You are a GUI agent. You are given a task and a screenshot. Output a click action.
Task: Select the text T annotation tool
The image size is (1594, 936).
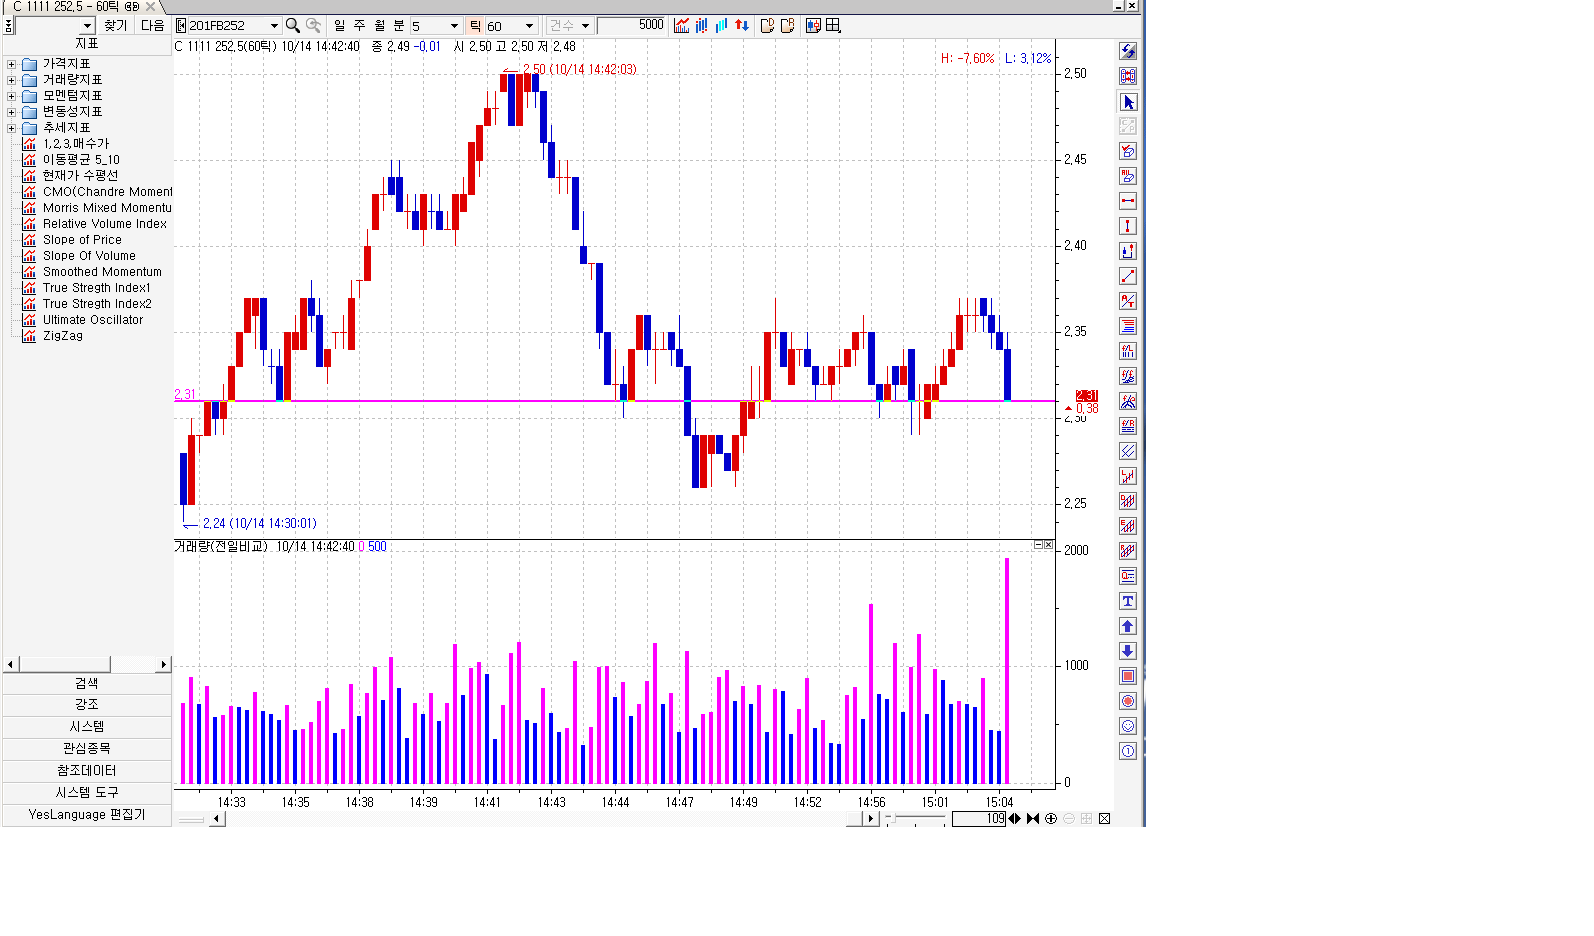(1128, 601)
